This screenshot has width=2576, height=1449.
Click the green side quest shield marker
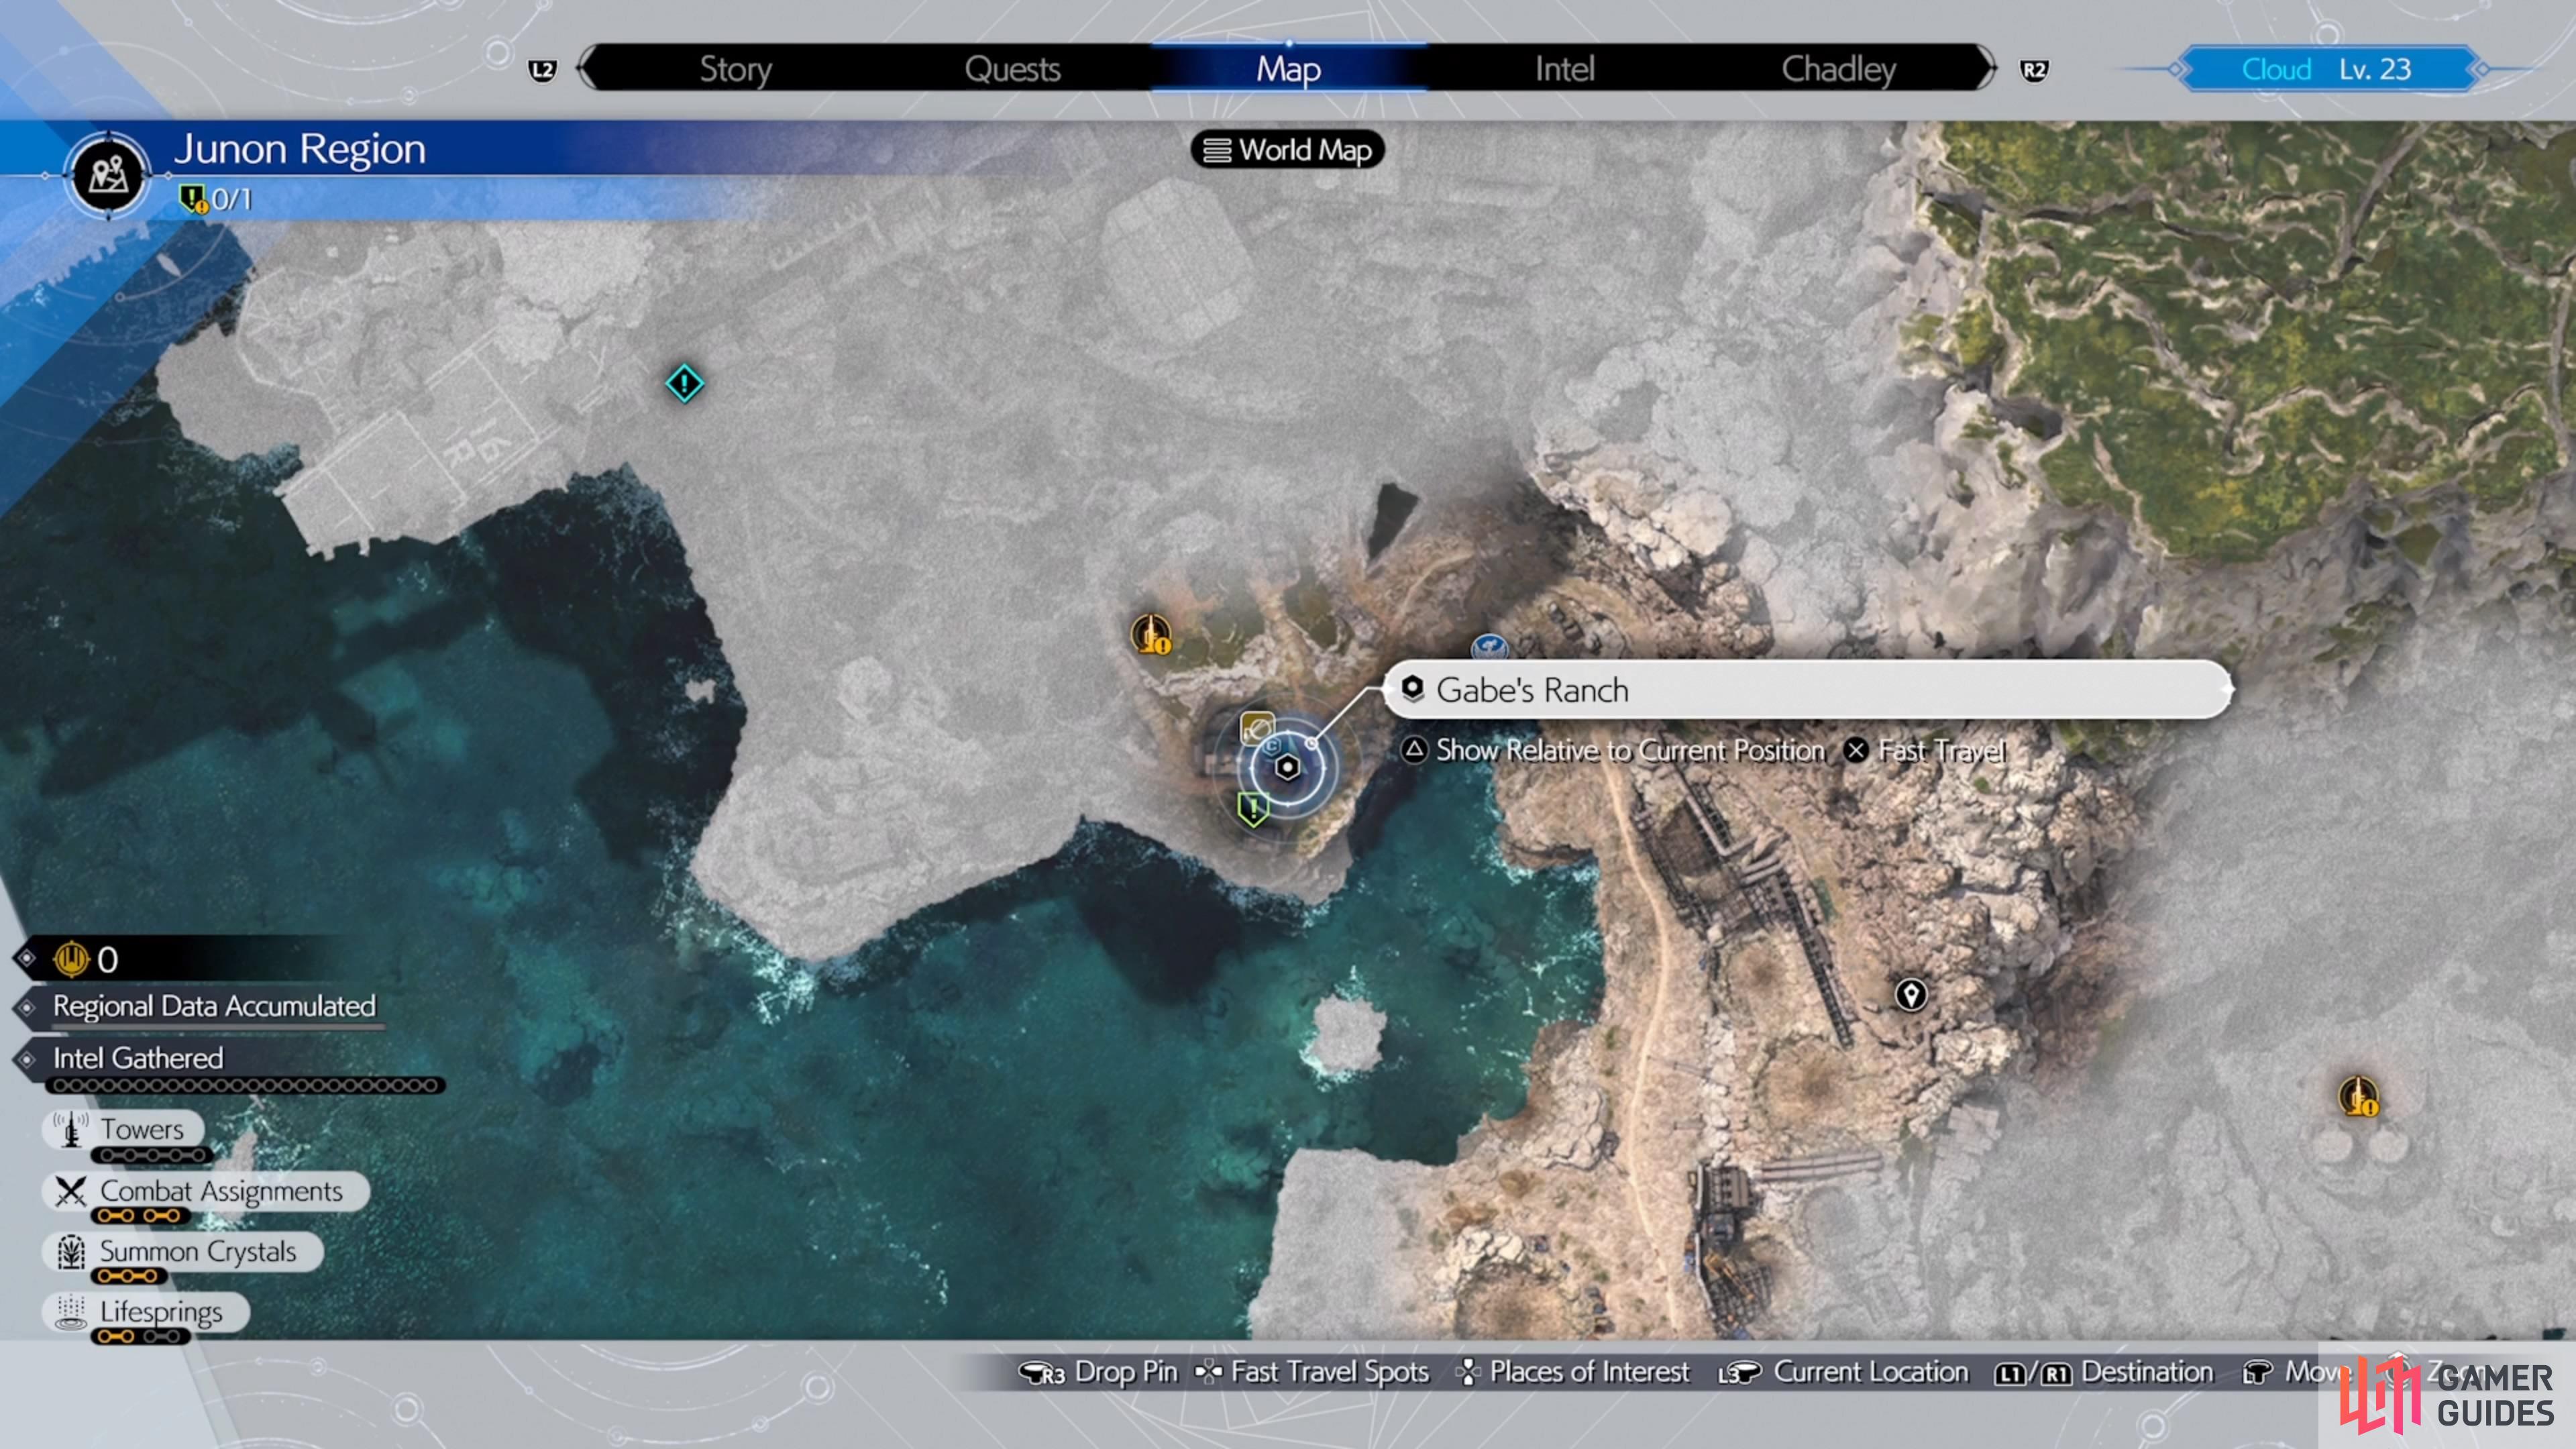tap(1252, 808)
